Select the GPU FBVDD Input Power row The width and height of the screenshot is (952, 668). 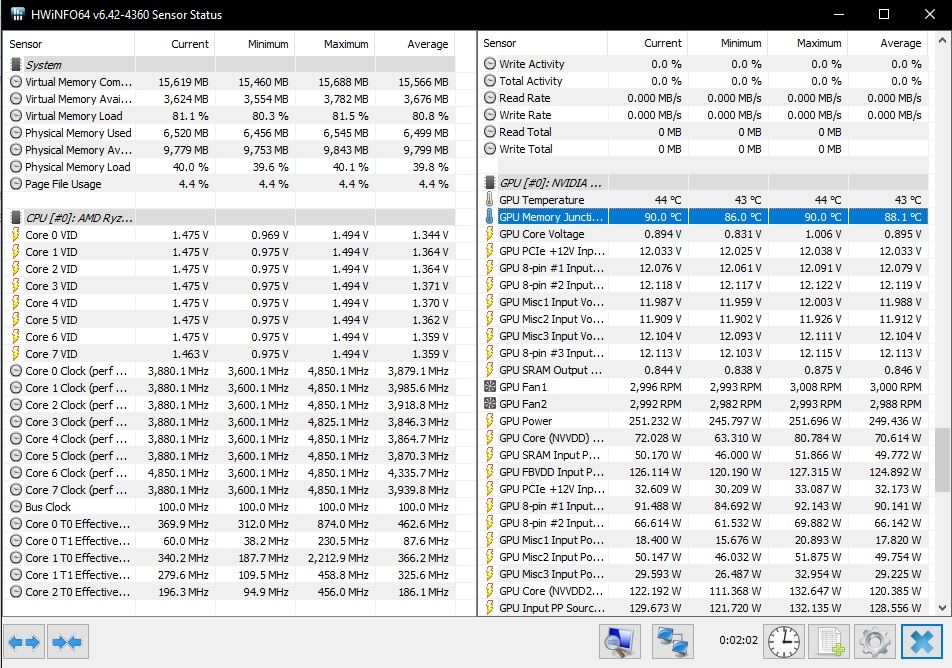pos(706,472)
